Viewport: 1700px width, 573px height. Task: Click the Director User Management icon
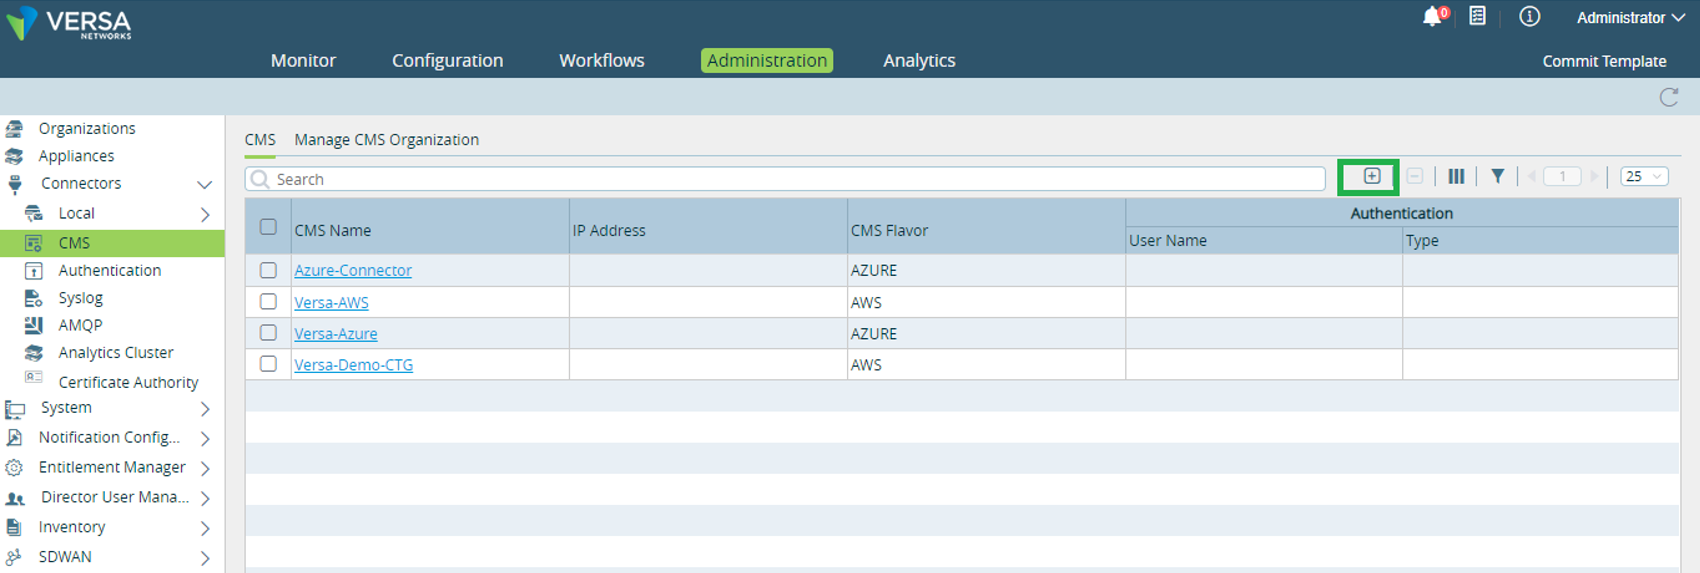click(14, 498)
